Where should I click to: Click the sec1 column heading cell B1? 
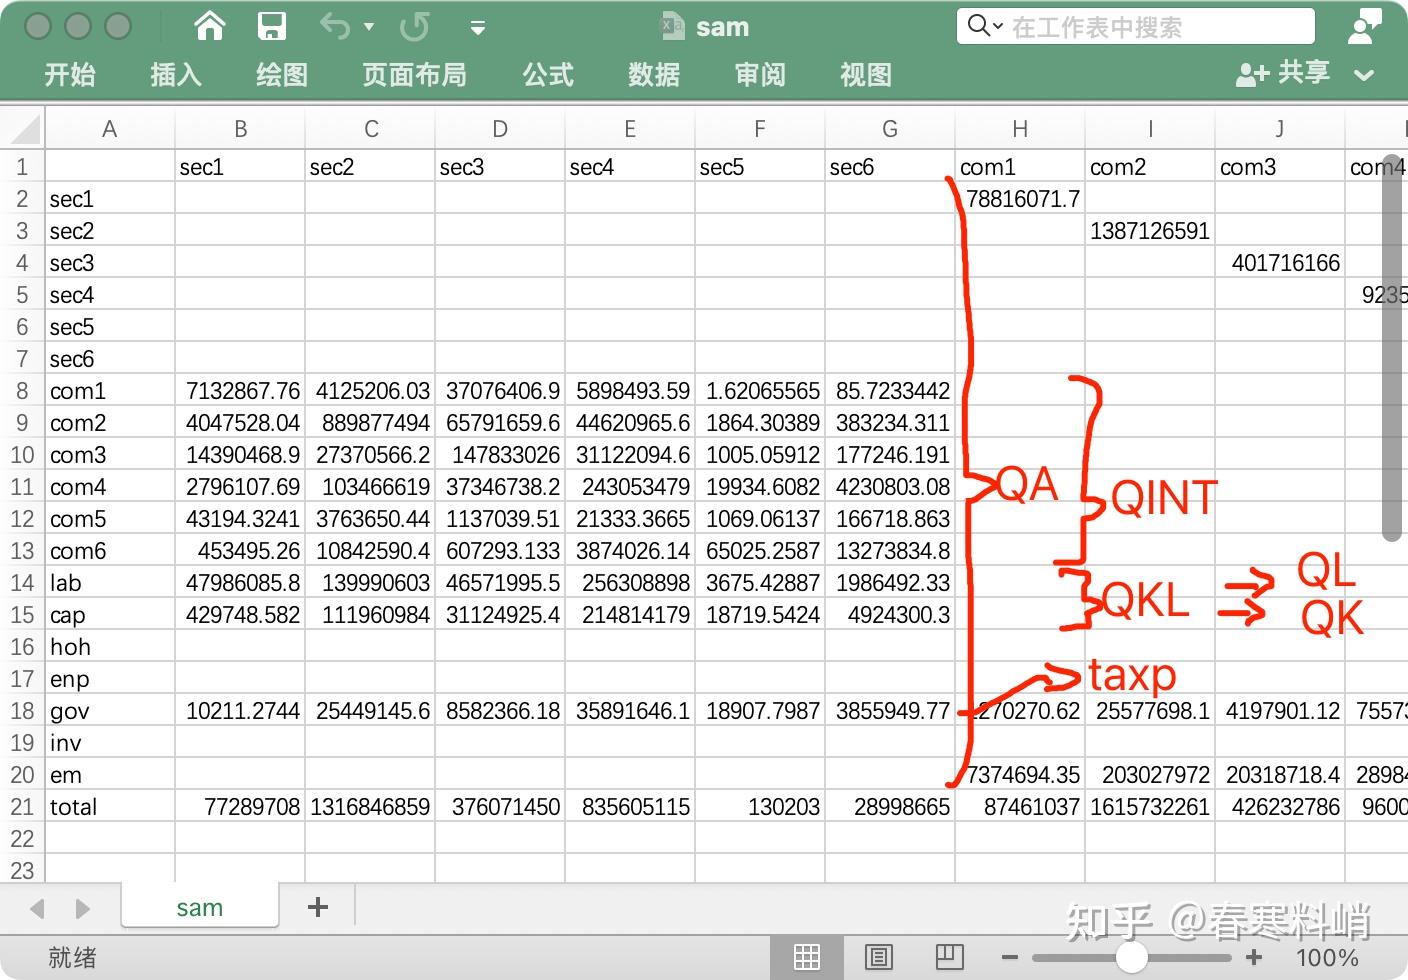pyautogui.click(x=240, y=167)
